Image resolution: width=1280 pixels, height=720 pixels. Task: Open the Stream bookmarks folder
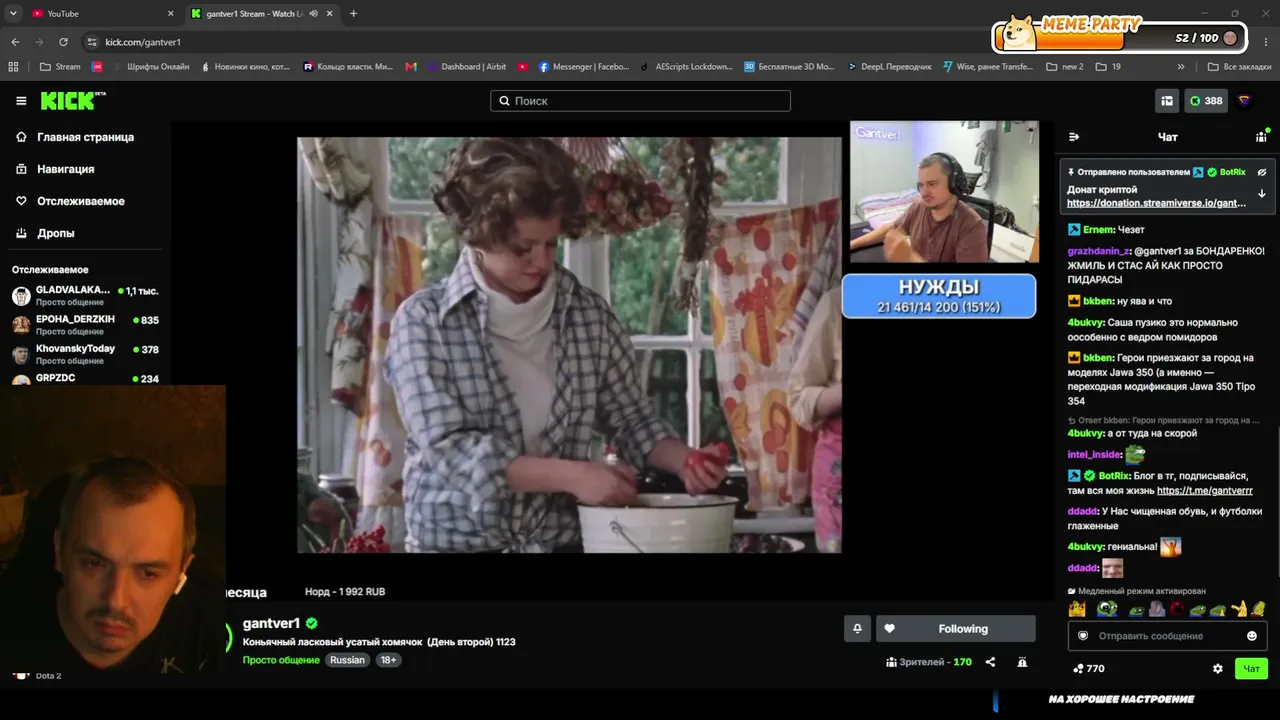pos(60,67)
